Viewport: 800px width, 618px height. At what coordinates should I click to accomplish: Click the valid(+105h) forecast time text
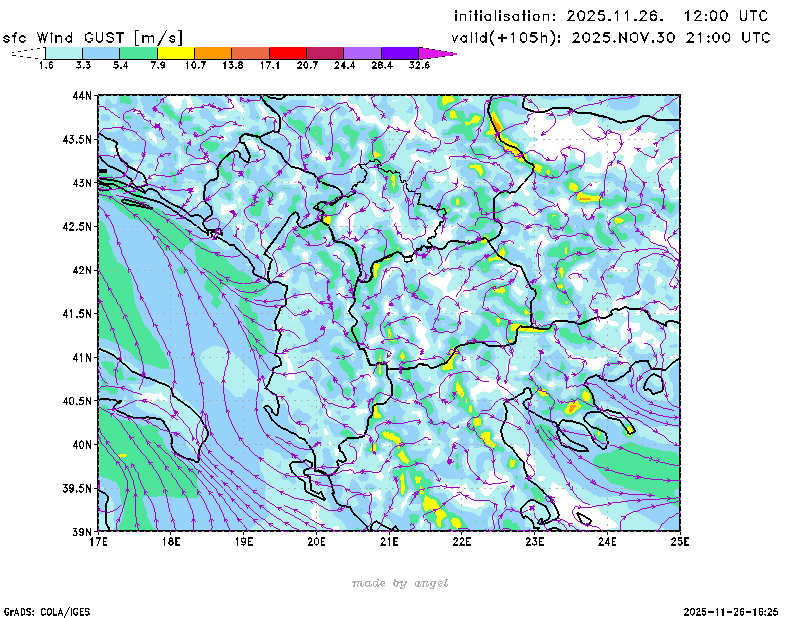point(611,37)
